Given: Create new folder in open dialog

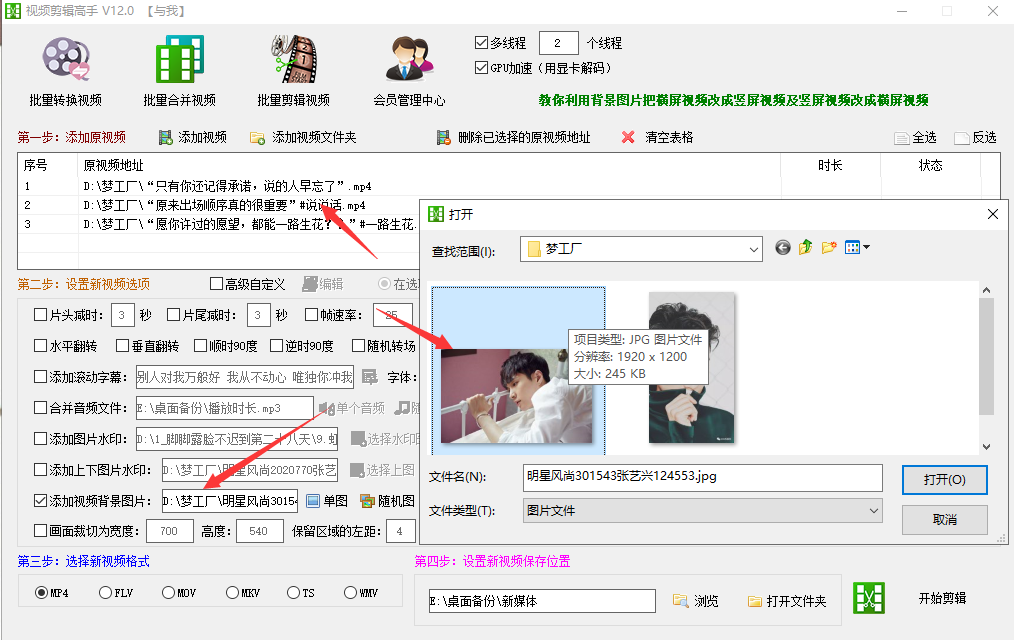Looking at the screenshot, I should (829, 247).
